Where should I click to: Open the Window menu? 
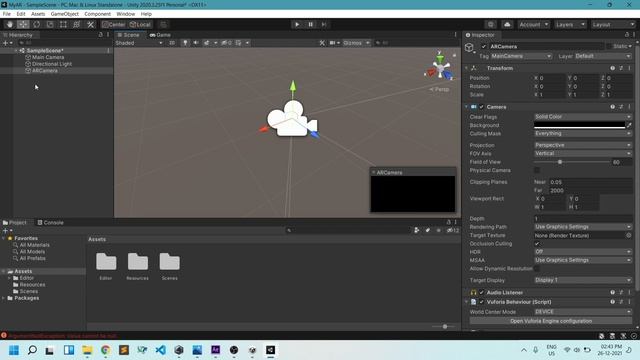125,14
